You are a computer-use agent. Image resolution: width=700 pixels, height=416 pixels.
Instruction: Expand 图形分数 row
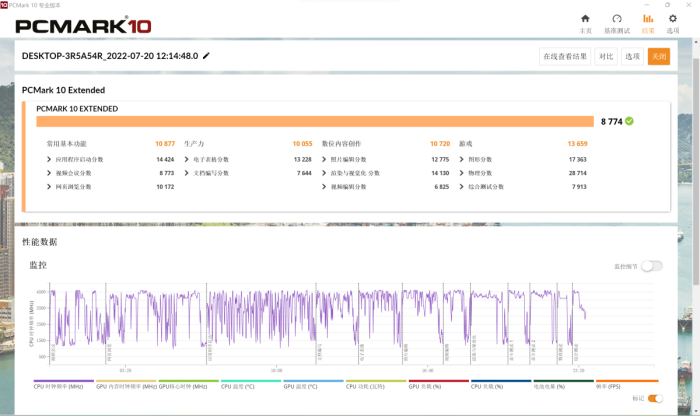[x=462, y=159]
